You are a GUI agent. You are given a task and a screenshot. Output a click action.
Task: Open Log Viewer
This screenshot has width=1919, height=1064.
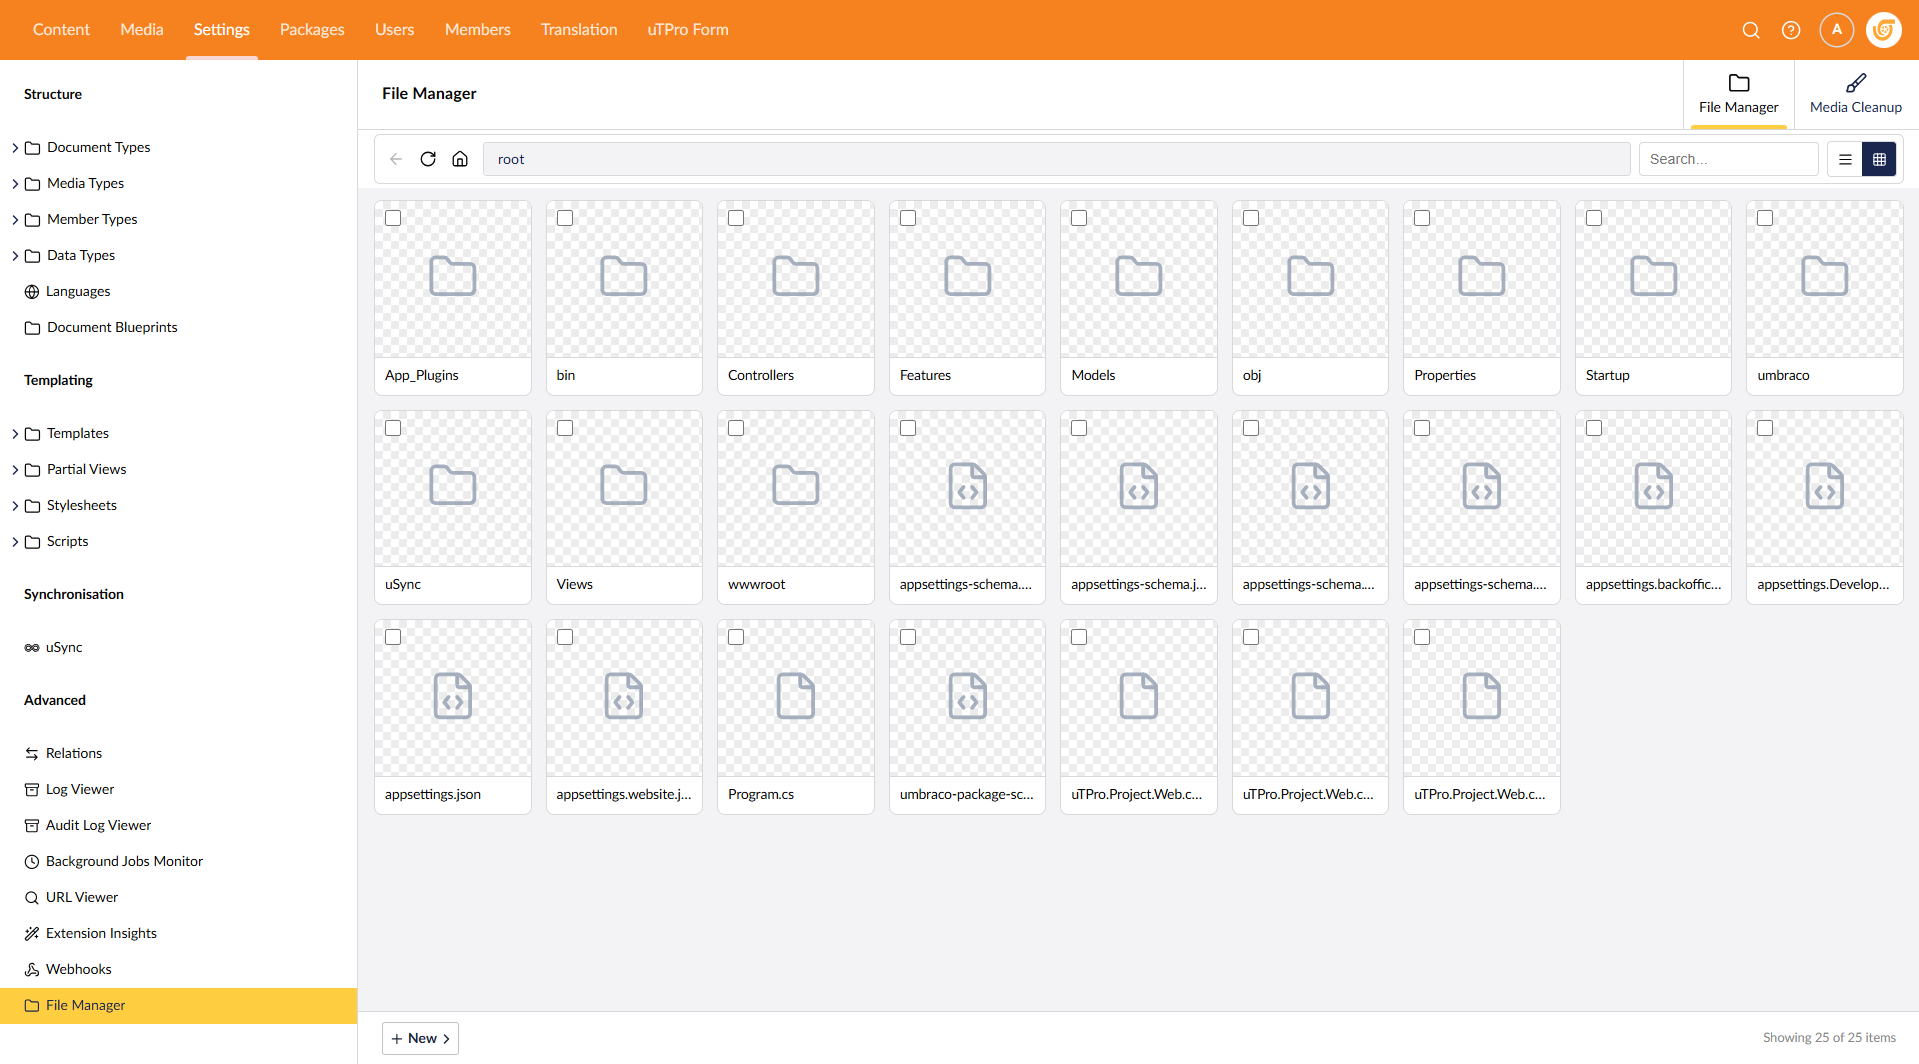pyautogui.click(x=69, y=789)
